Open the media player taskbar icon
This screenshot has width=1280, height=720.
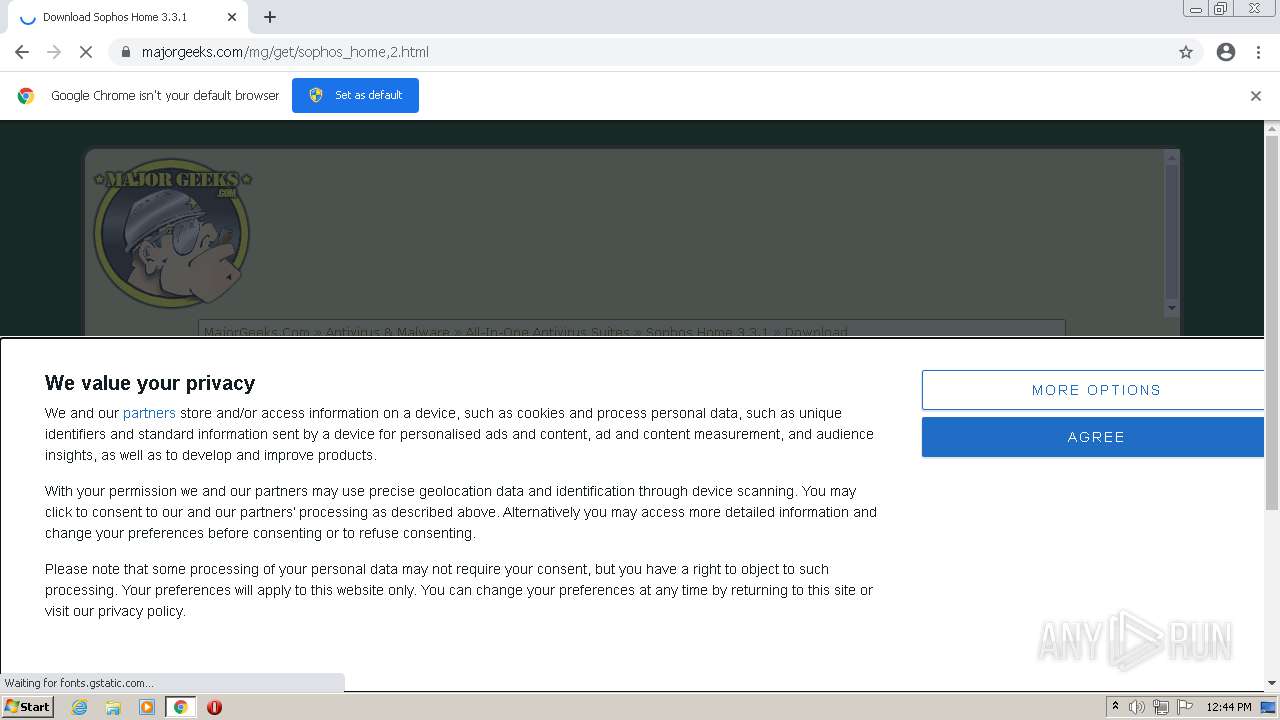[147, 707]
